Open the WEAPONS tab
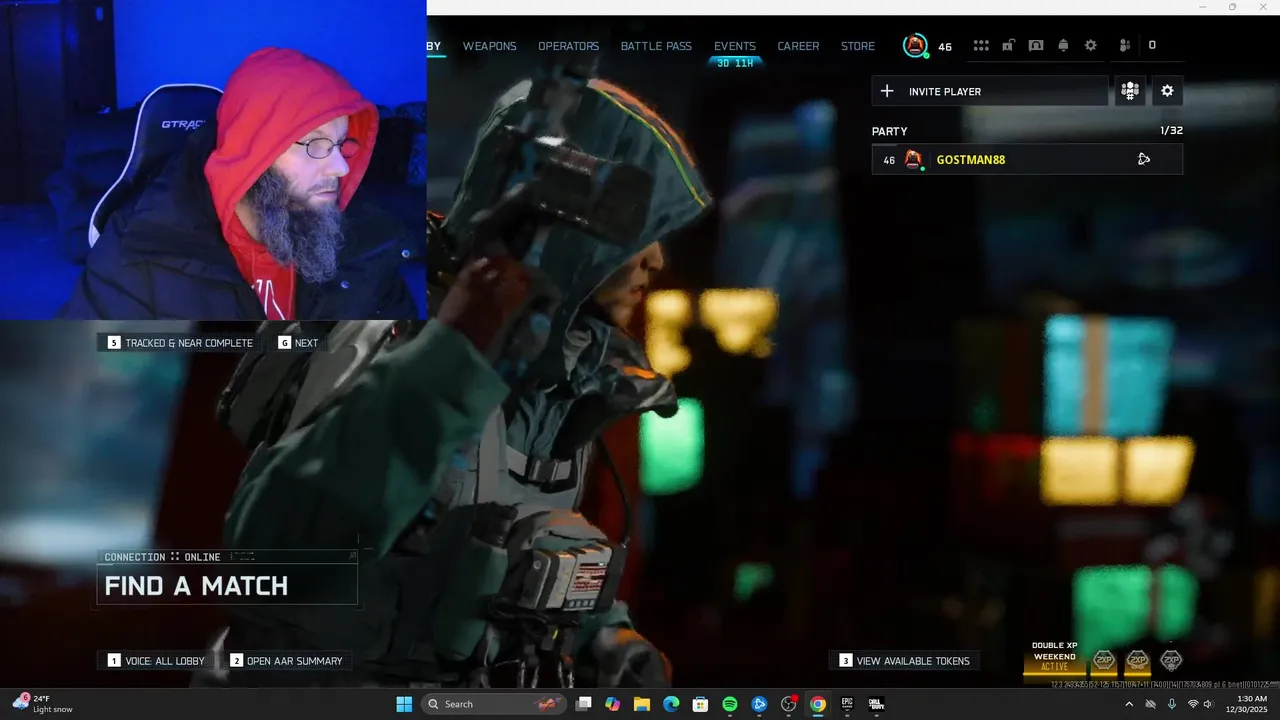 pos(489,46)
